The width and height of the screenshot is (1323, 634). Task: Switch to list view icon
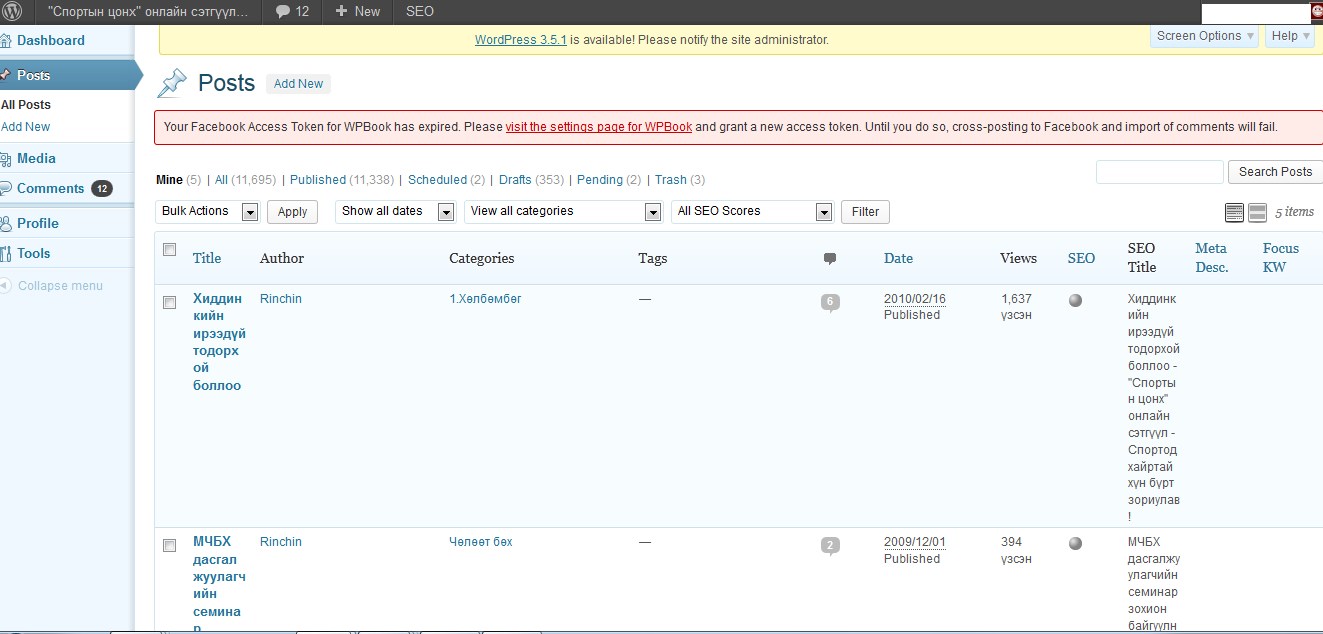1234,212
